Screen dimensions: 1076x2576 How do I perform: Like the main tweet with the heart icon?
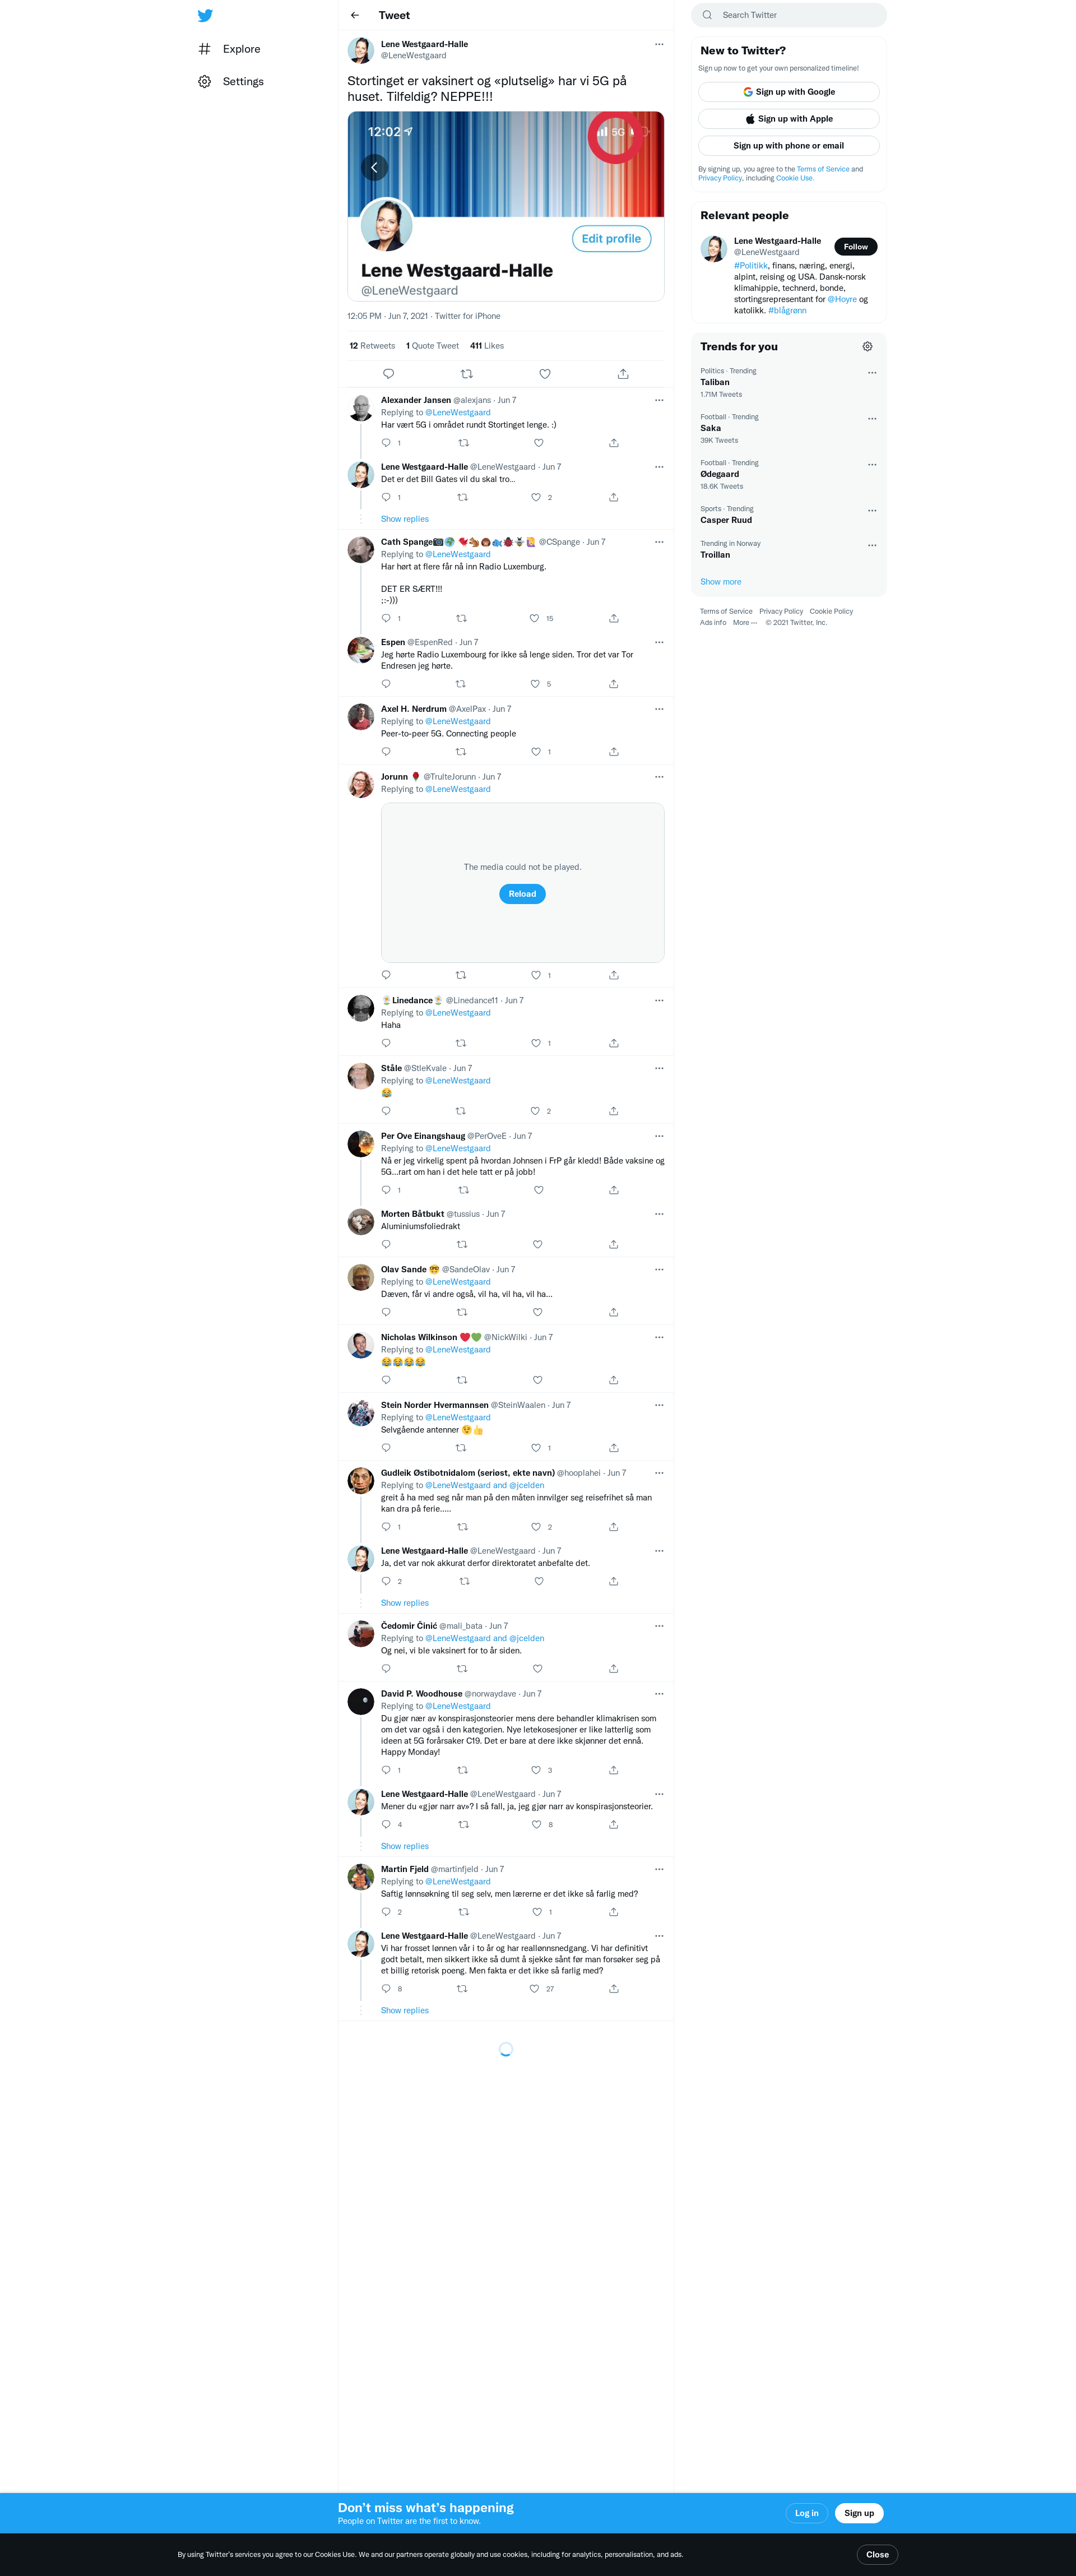pyautogui.click(x=545, y=374)
